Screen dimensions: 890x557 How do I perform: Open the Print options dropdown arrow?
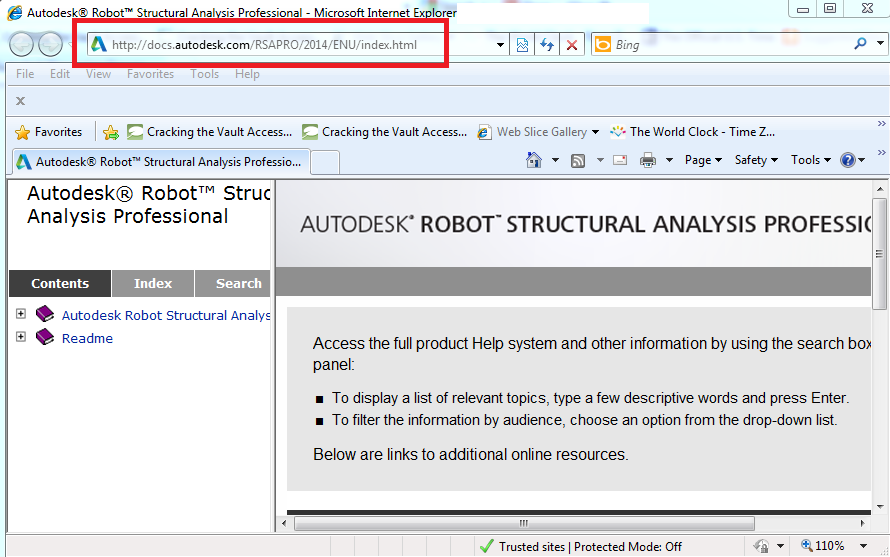tap(669, 161)
